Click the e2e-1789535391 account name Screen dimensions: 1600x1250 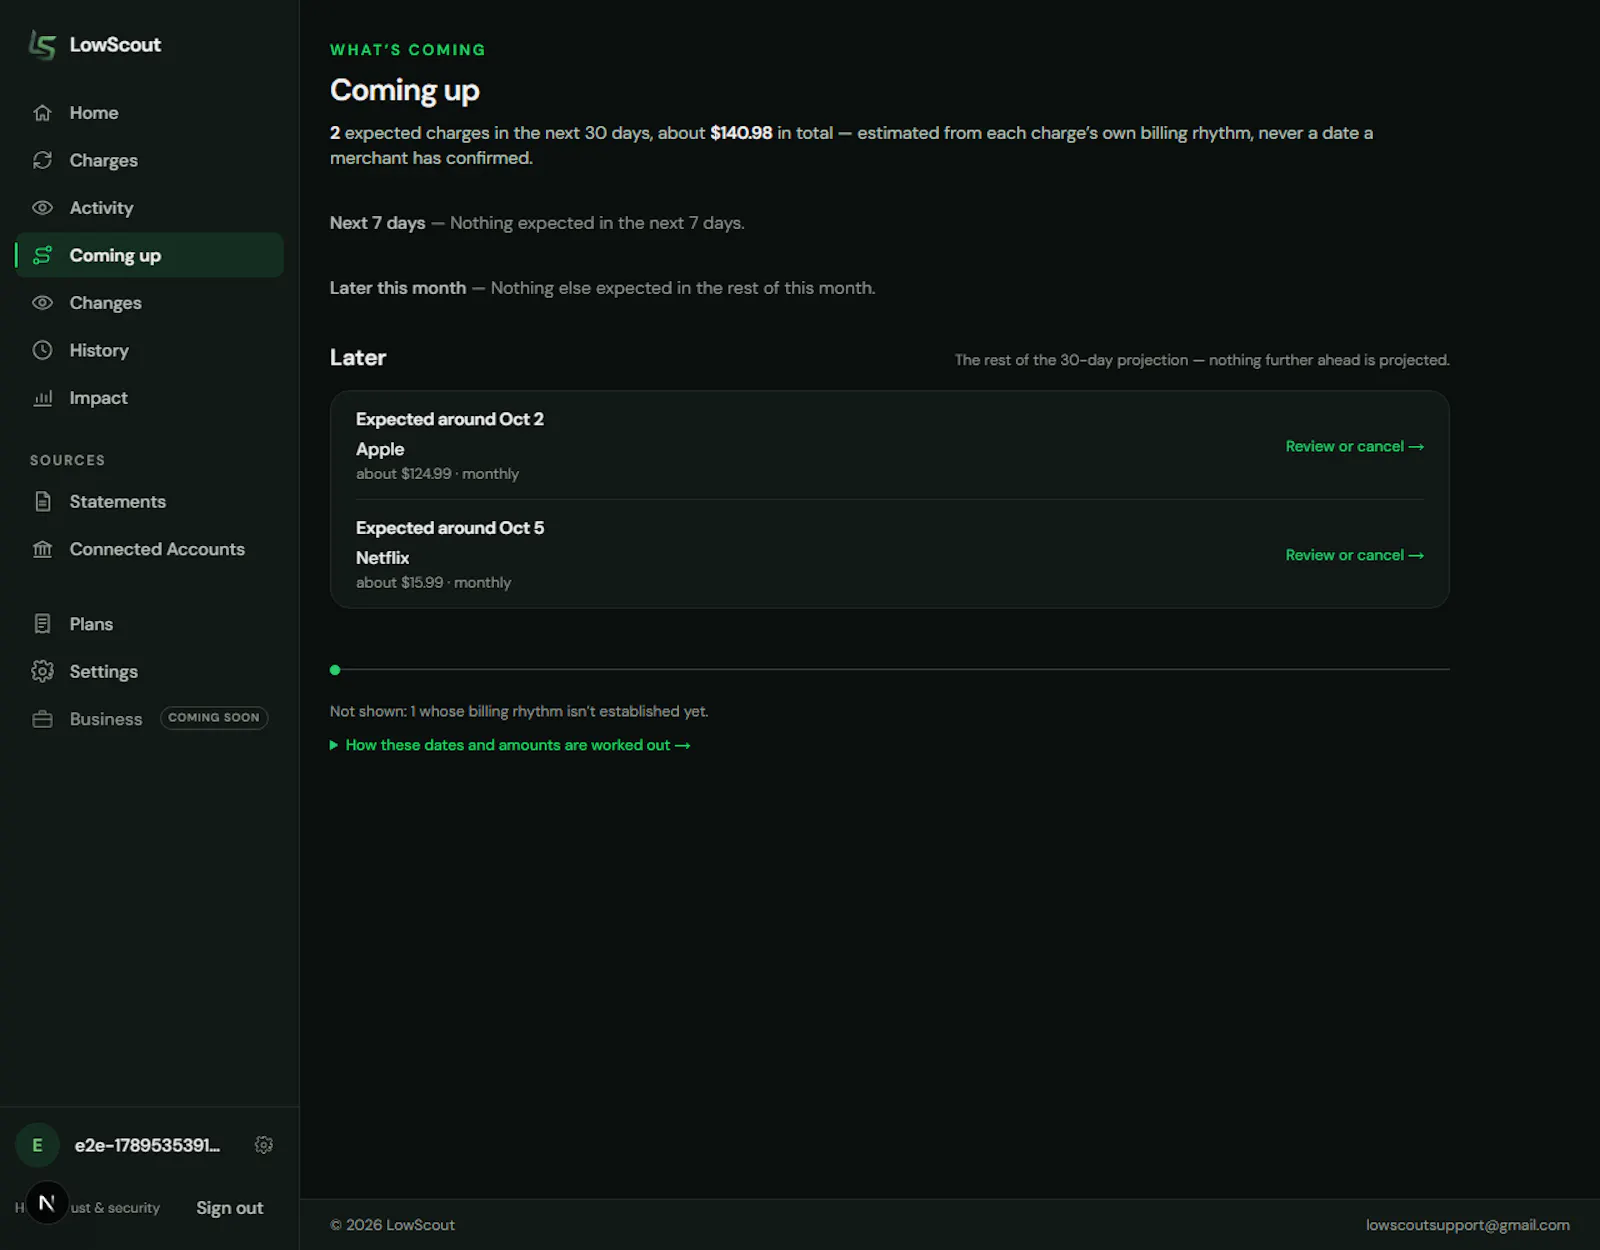pyautogui.click(x=147, y=1145)
